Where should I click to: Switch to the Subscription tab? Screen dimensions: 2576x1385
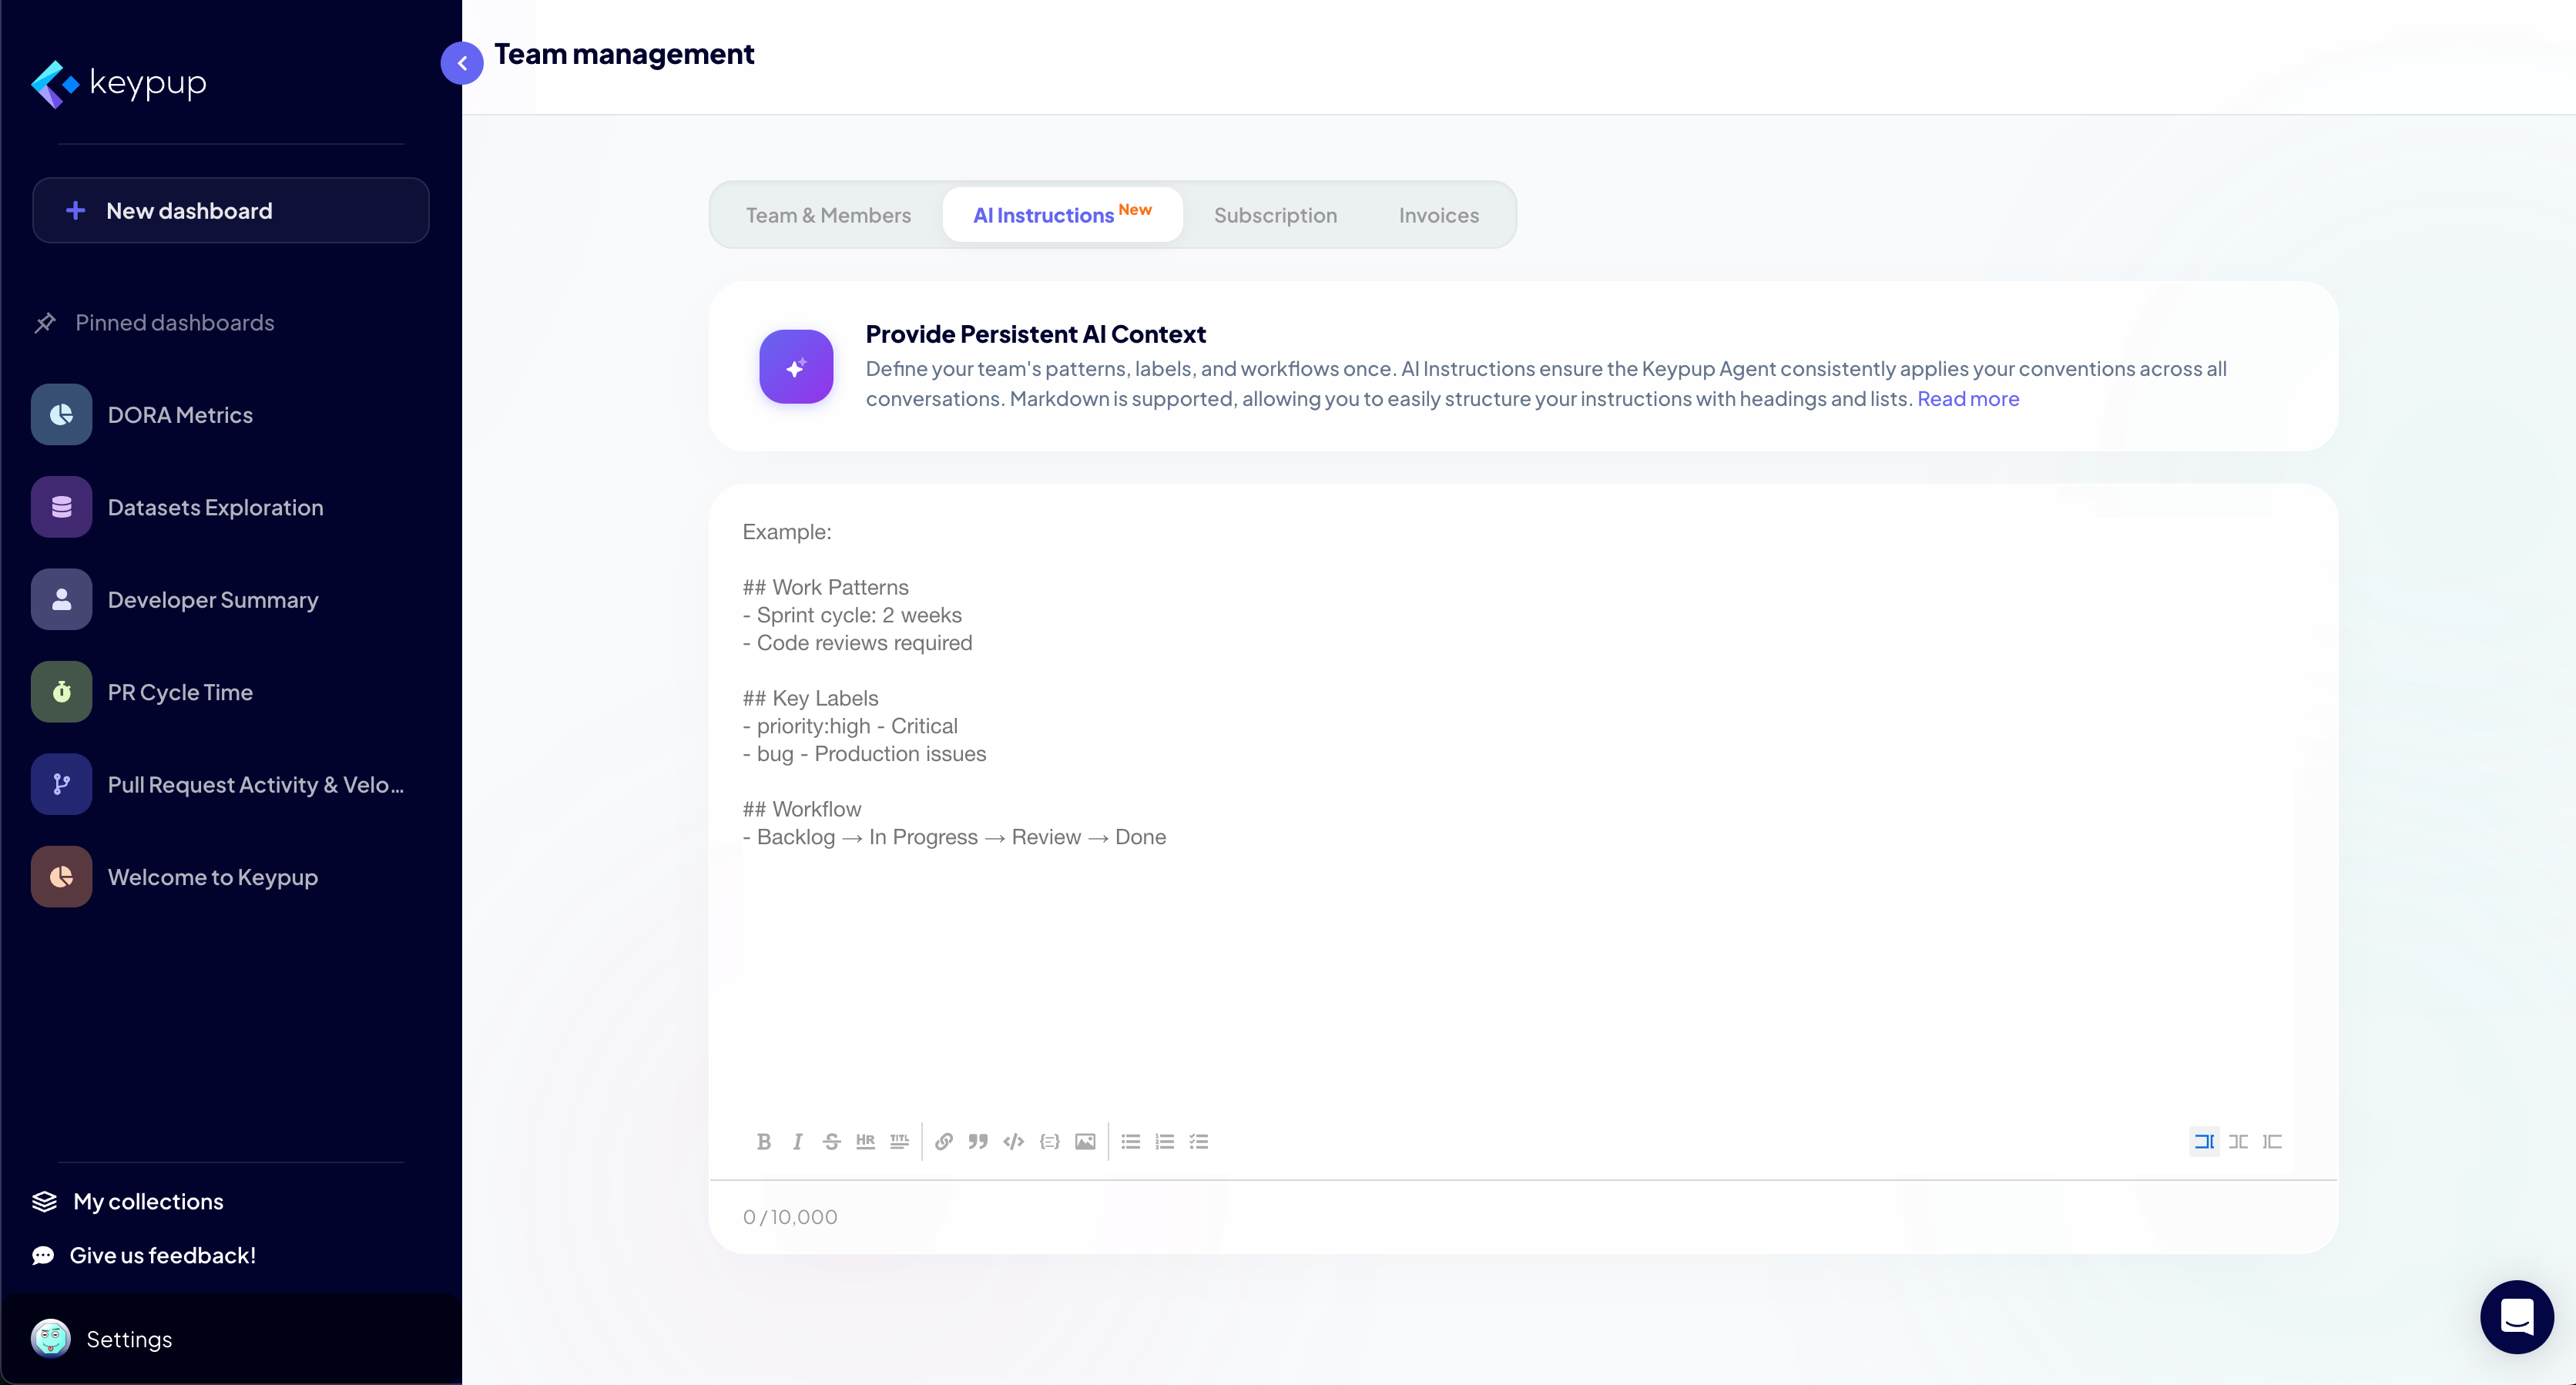pyautogui.click(x=1275, y=215)
